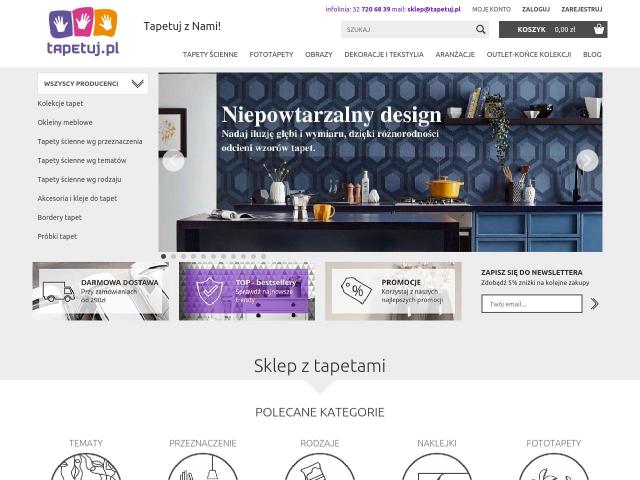Click the search magnifier icon
The height and width of the screenshot is (480, 640).
(x=480, y=29)
